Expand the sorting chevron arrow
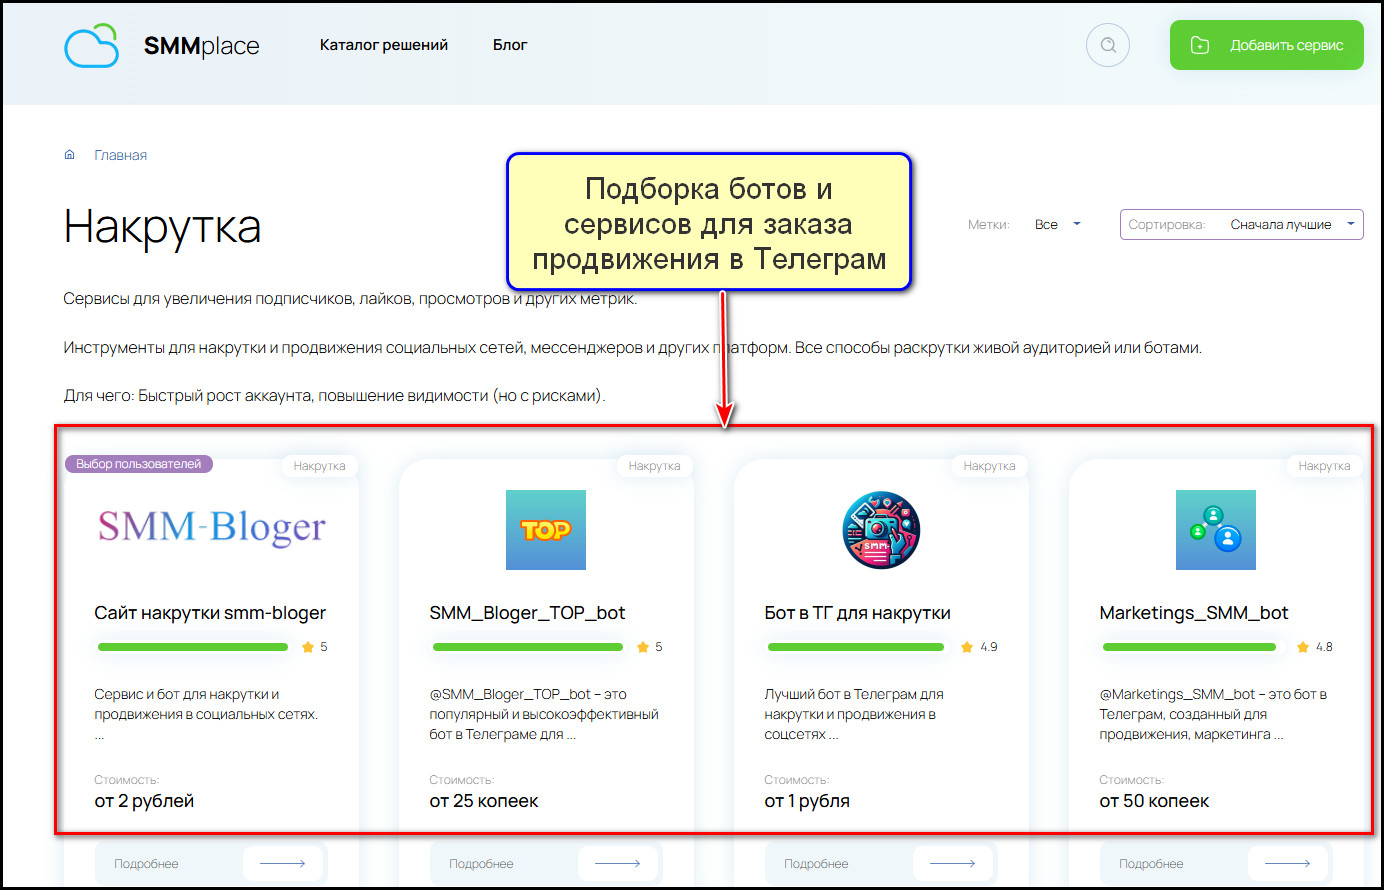Image resolution: width=1384 pixels, height=890 pixels. point(1351,224)
